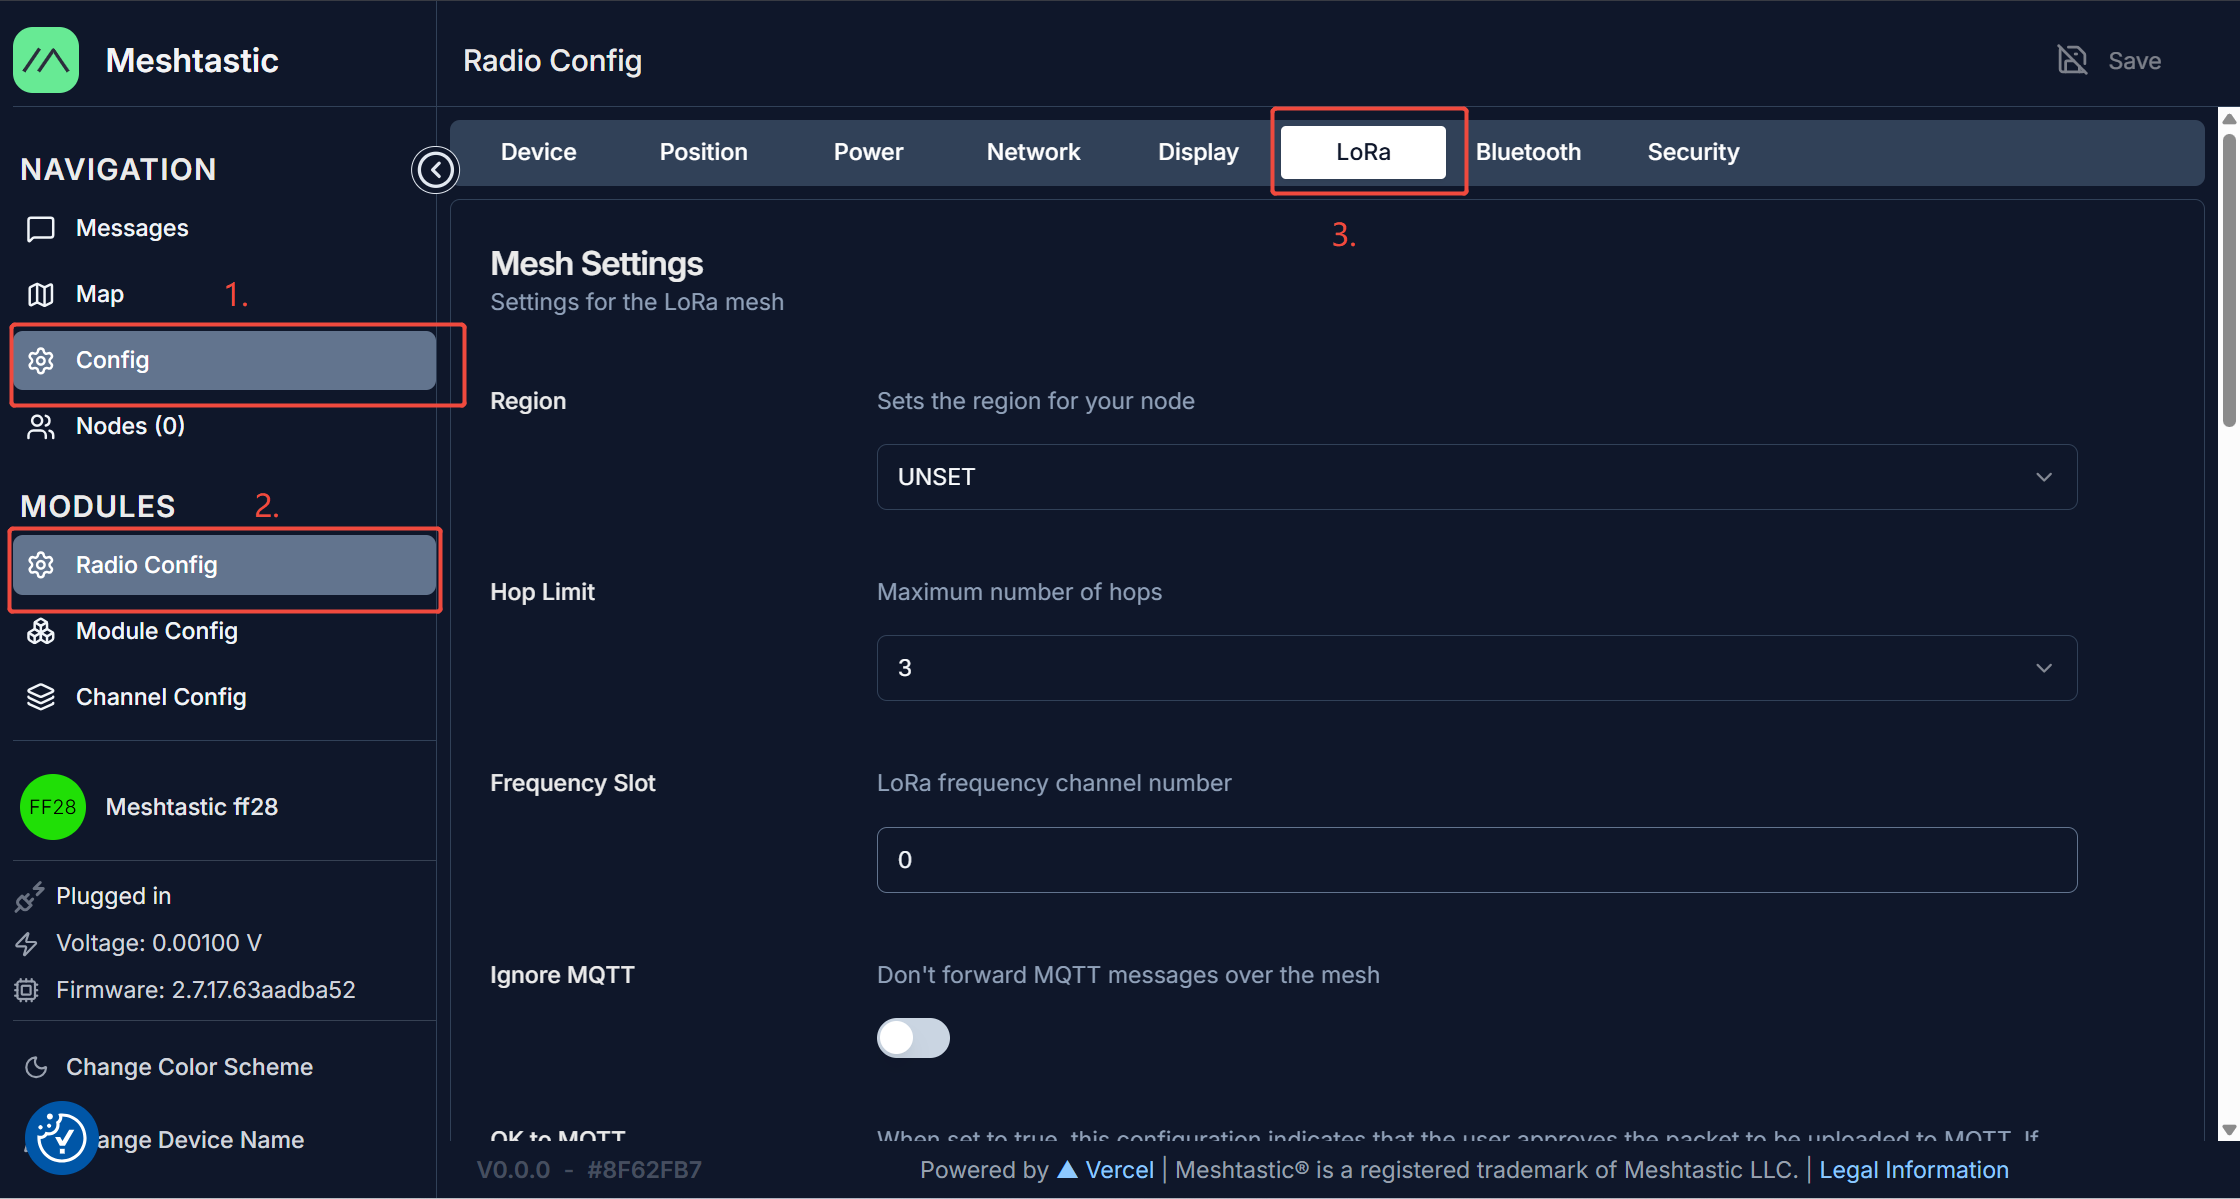The image size is (2240, 1199).
Task: Open the Legal Information link
Action: click(1913, 1170)
